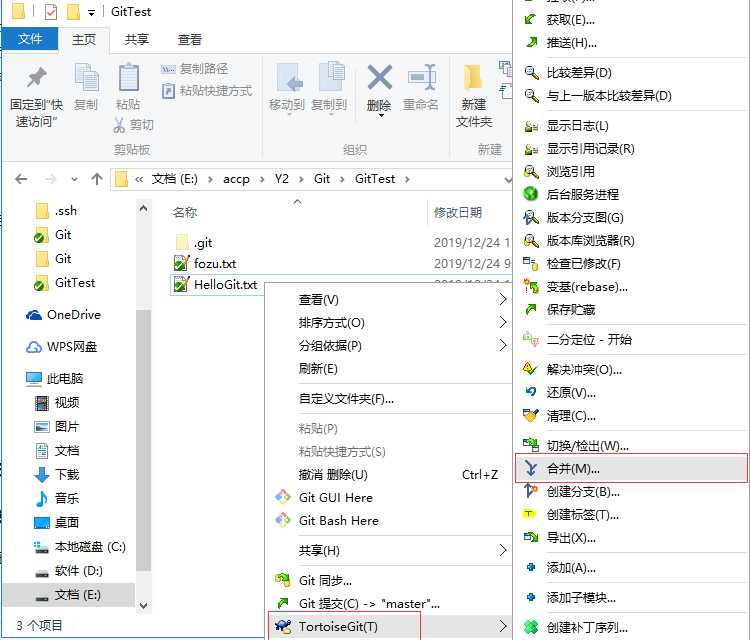Viewport: 750px width, 640px height.
Task: Select the .ssh folder in navigation pane
Action: point(56,210)
